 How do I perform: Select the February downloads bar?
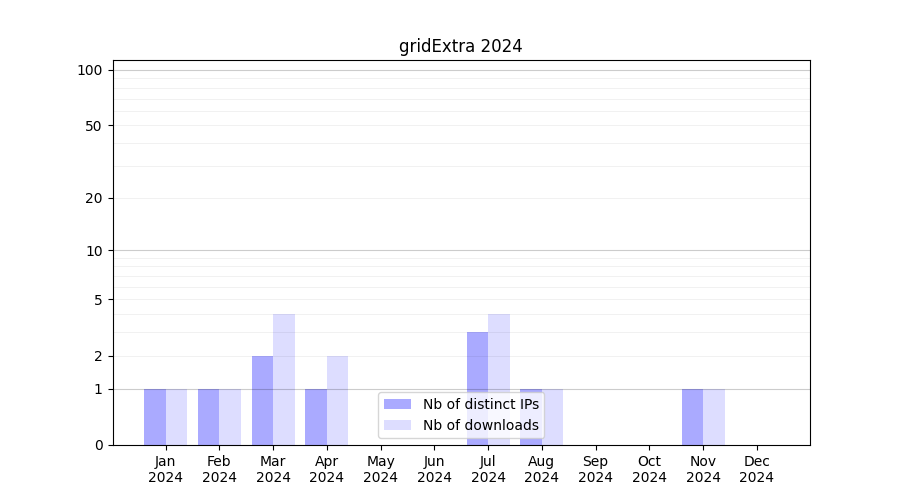coord(230,417)
